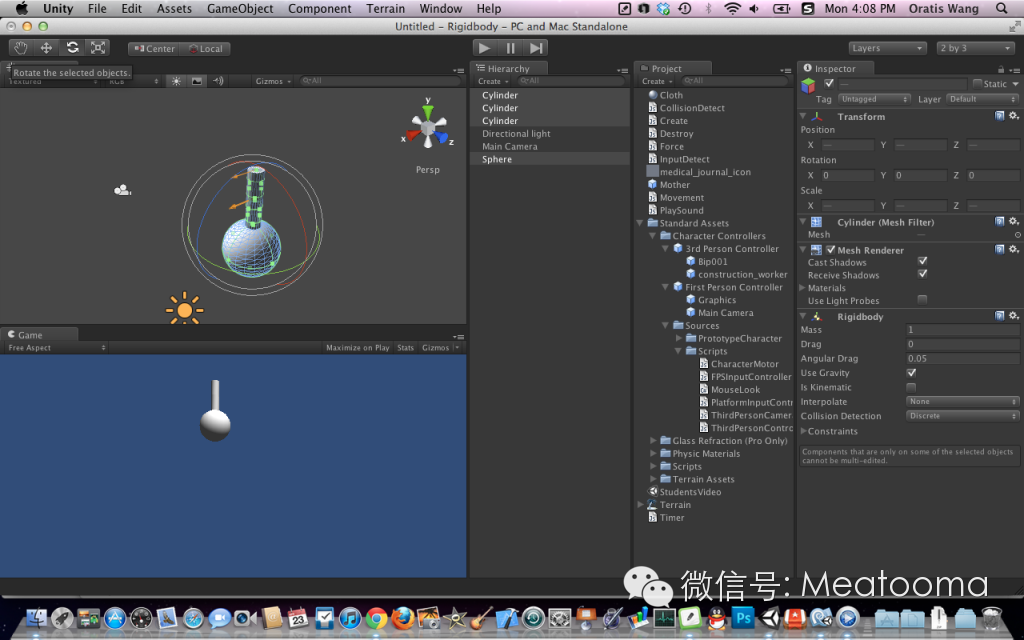Toggle the game object active checkbox
This screenshot has width=1024, height=640.
[x=829, y=84]
